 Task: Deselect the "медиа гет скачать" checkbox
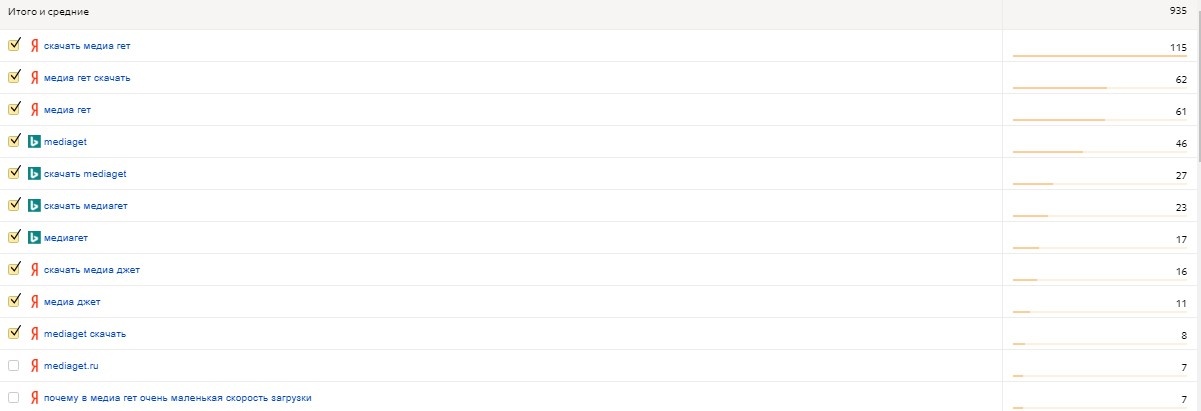[14, 77]
